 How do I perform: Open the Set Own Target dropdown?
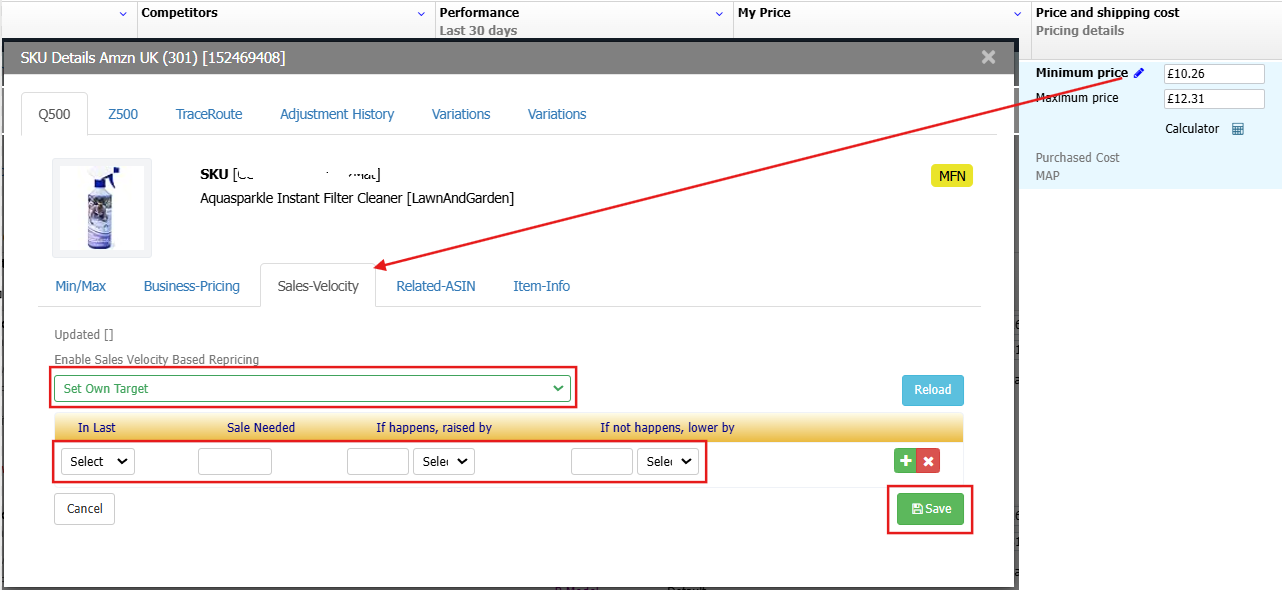[x=312, y=389]
